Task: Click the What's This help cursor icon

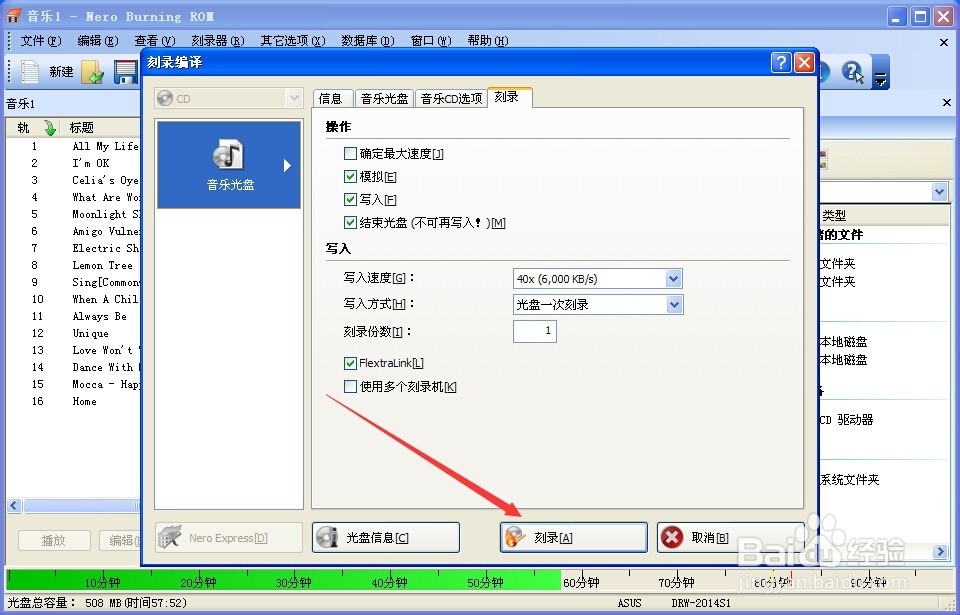Action: click(852, 72)
